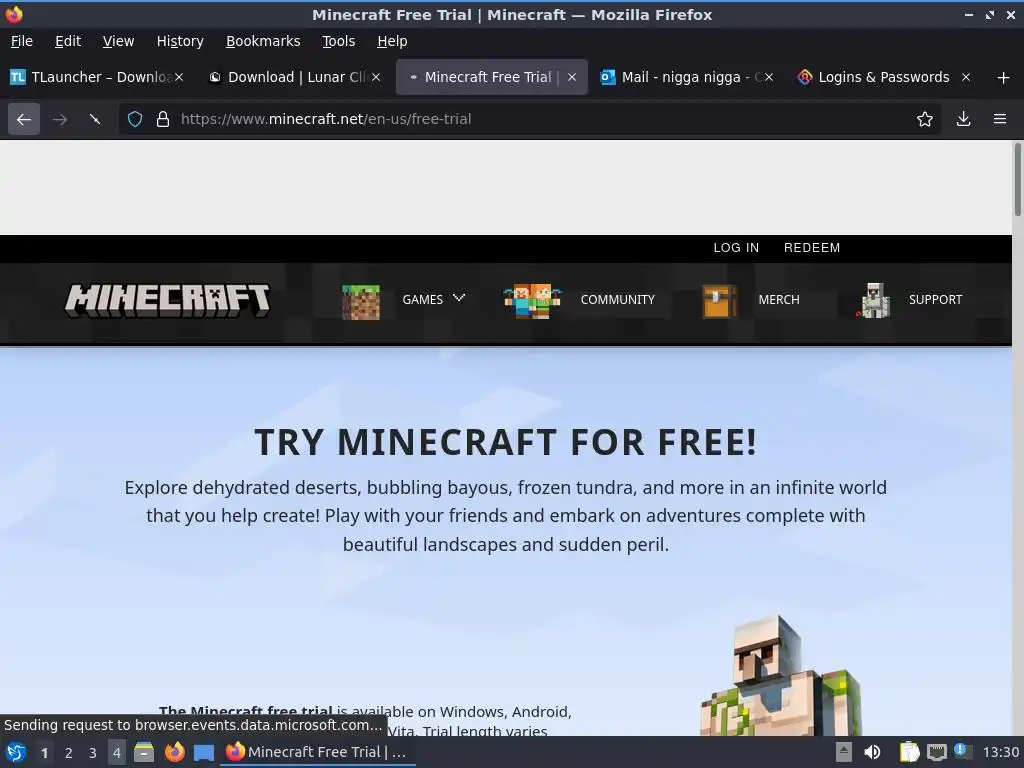
Task: Open the GAMES navigation item
Action: coord(423,300)
